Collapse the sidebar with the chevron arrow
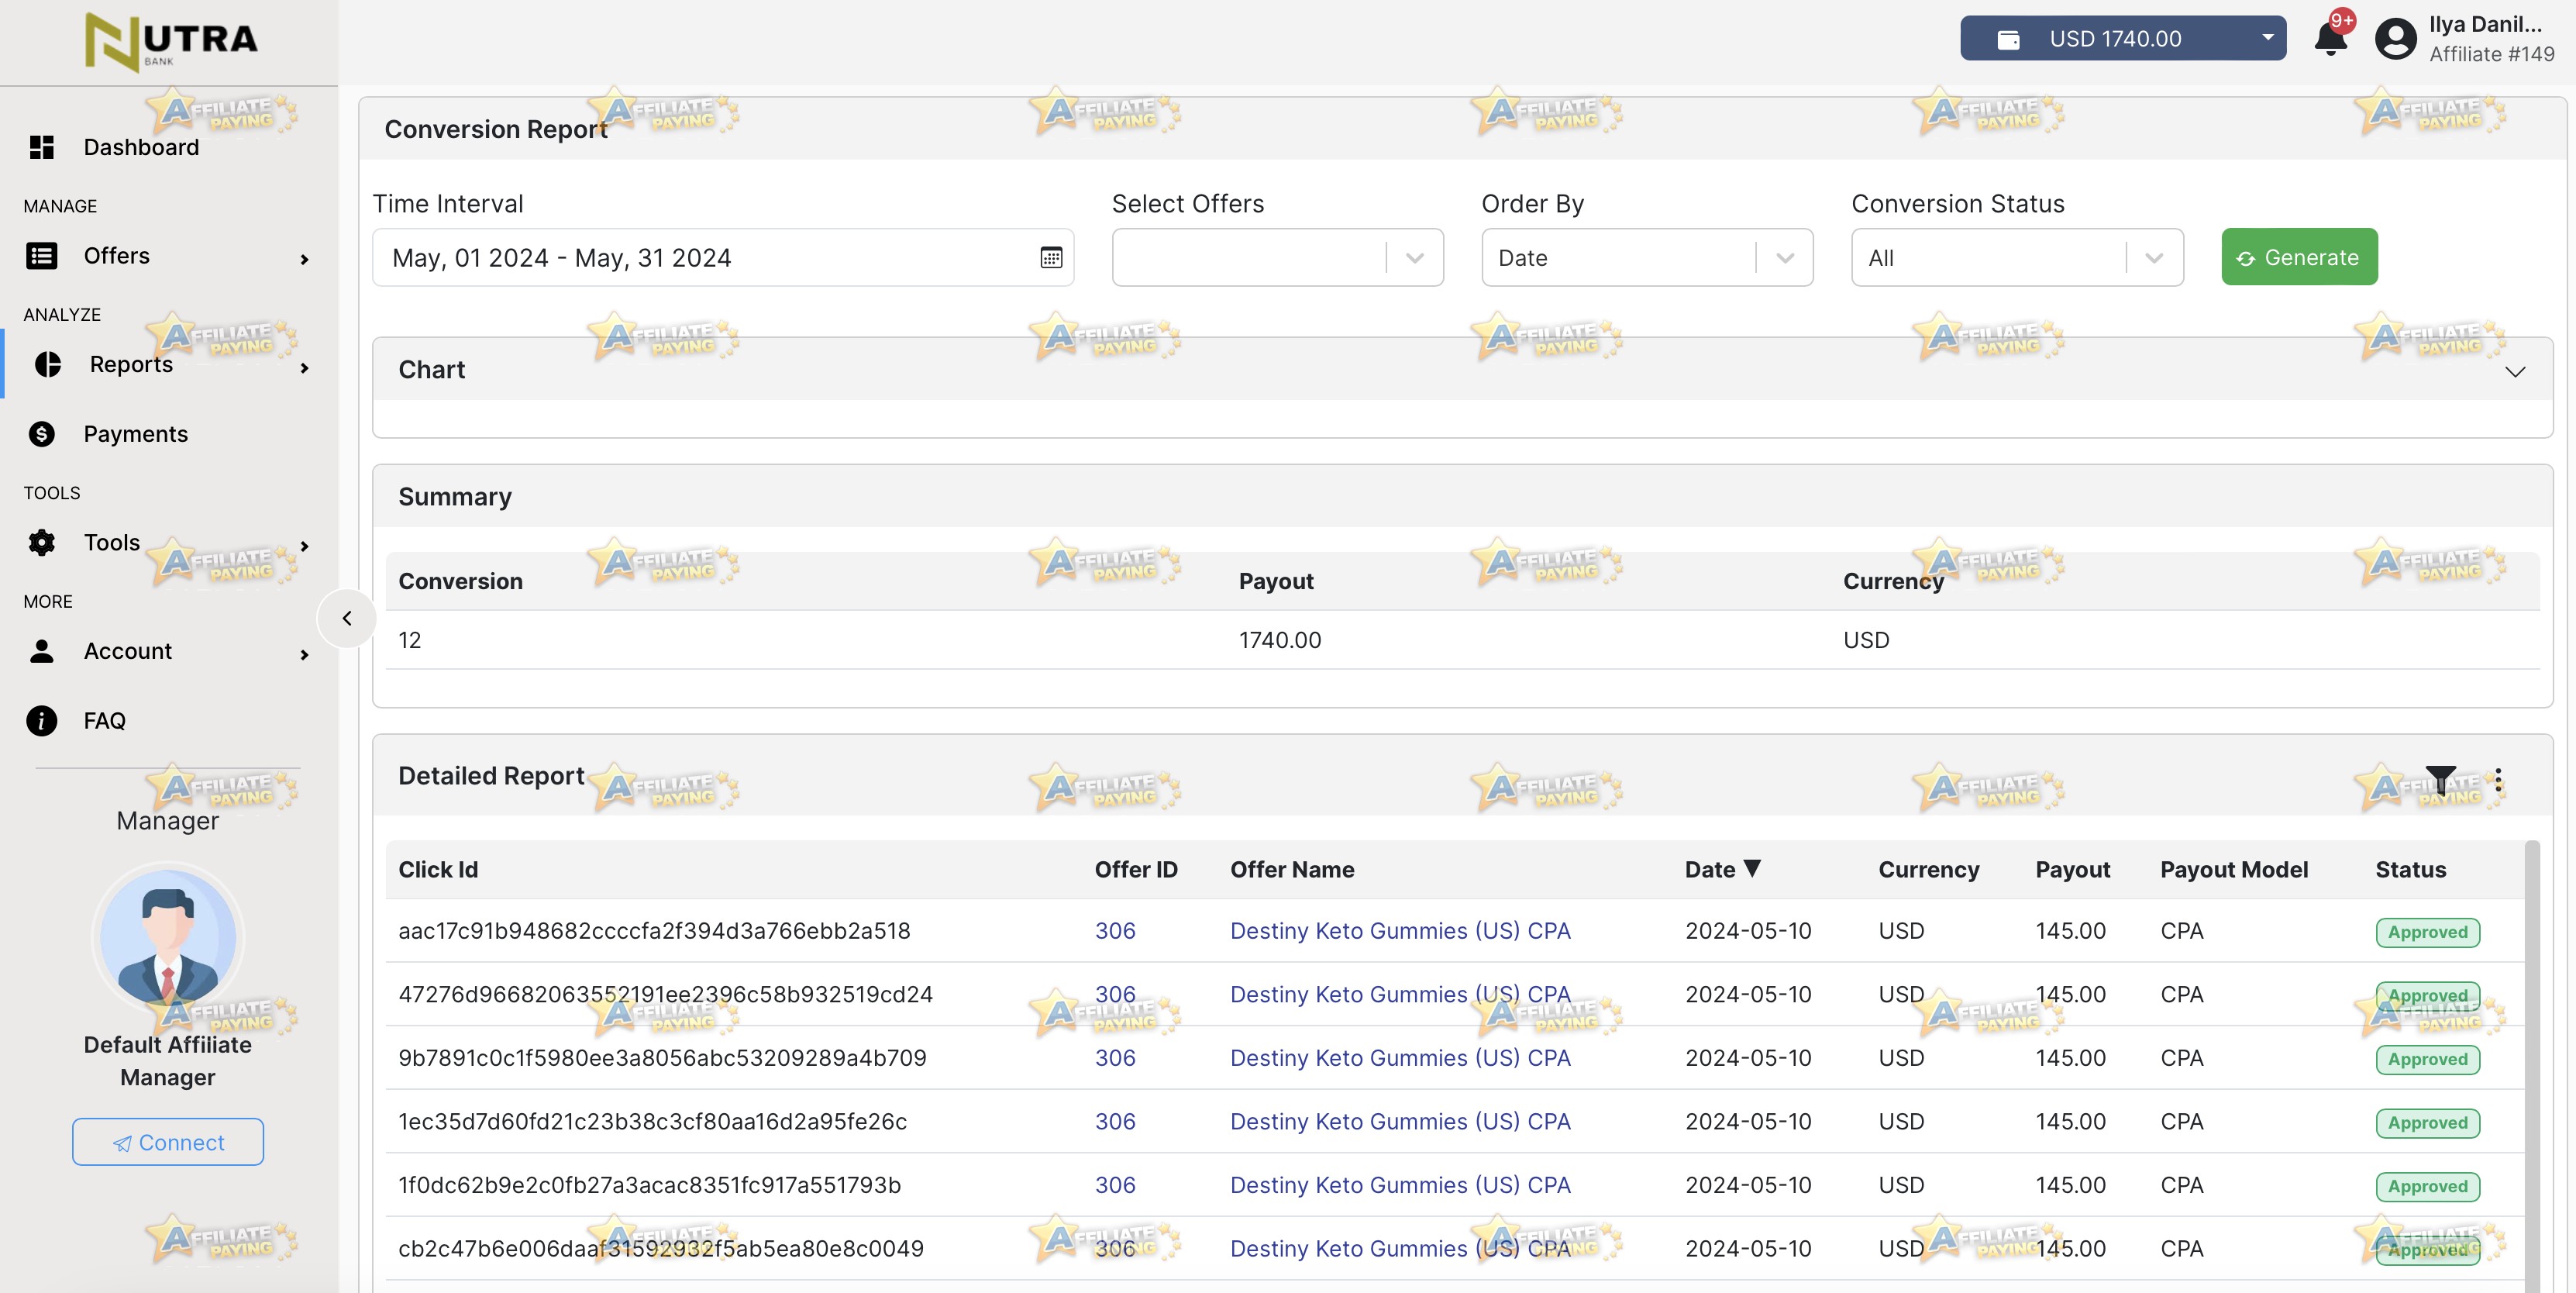 [x=347, y=618]
